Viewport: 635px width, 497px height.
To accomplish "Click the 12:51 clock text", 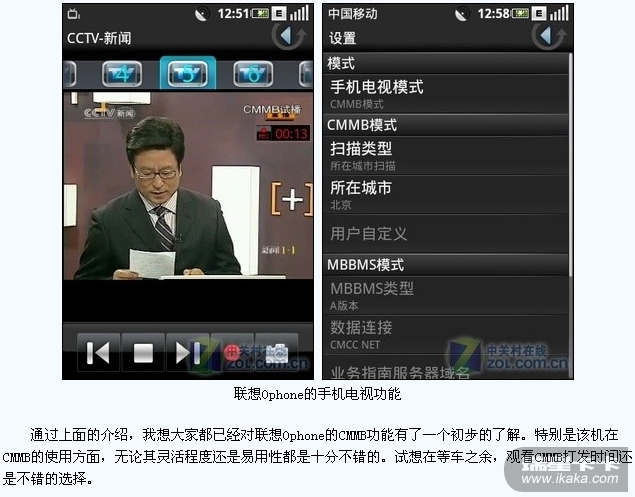I will [233, 14].
